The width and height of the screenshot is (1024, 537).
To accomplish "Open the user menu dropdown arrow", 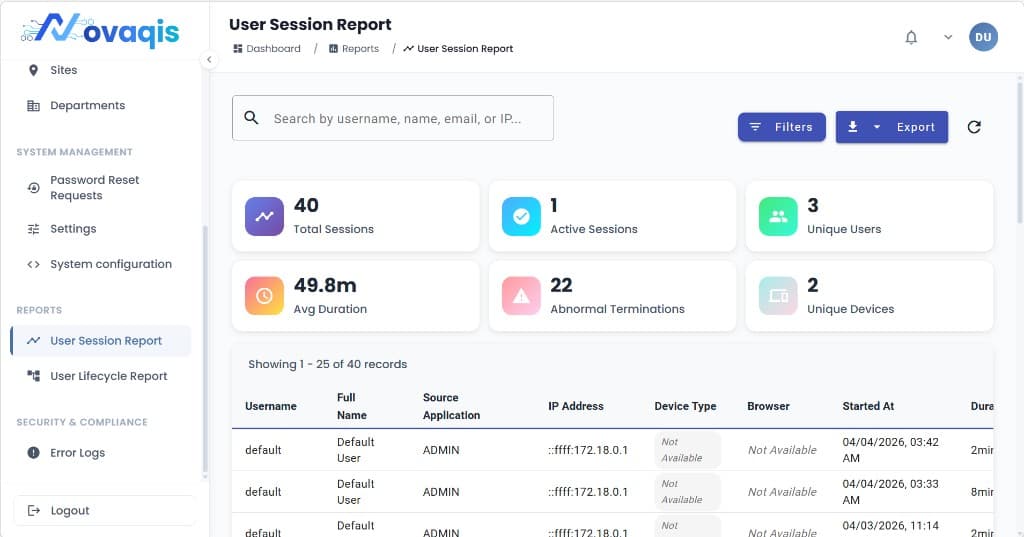I will pos(948,37).
